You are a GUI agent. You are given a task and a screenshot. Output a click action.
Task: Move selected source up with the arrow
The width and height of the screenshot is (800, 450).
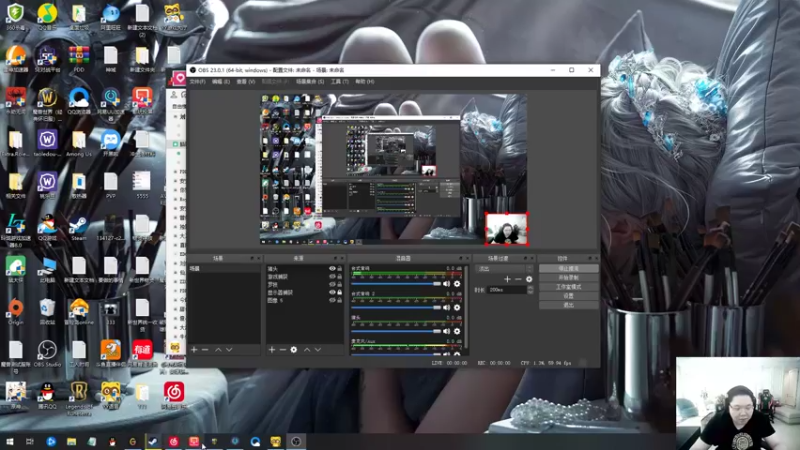tap(307, 350)
